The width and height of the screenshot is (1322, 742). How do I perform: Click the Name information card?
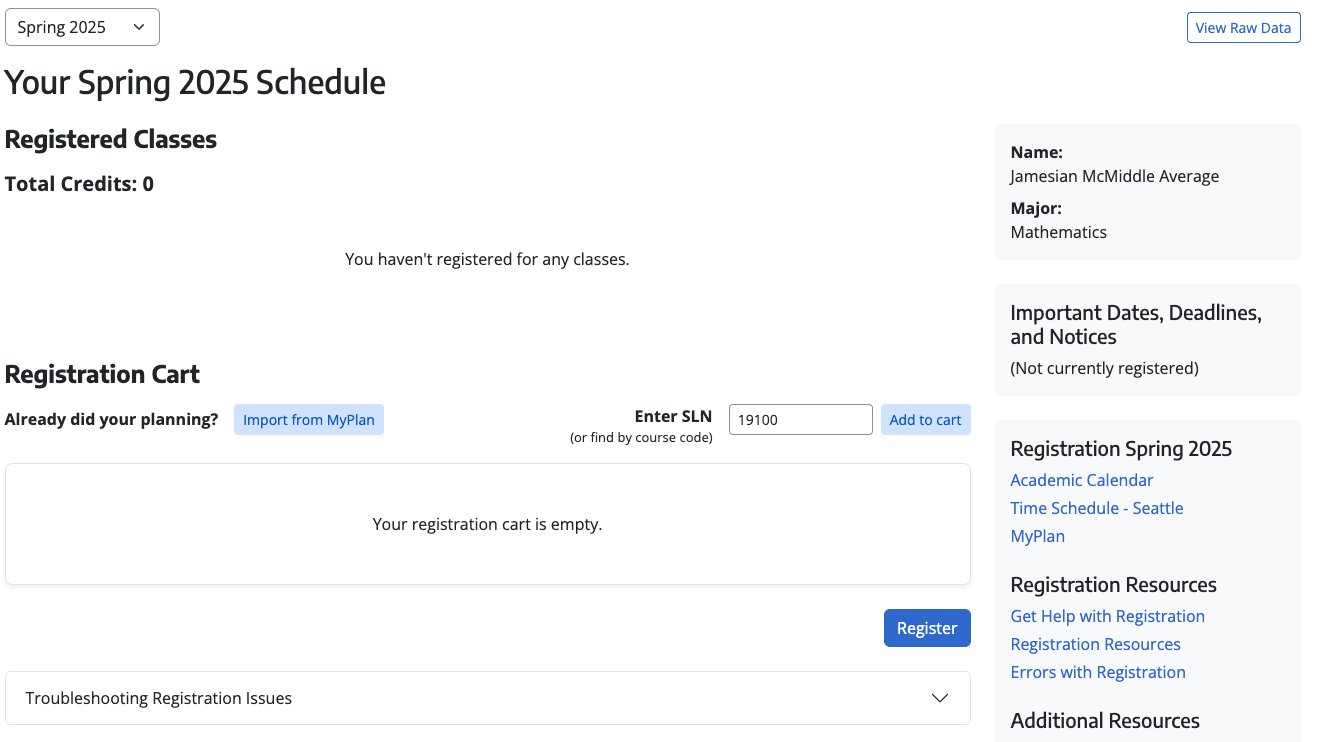coord(1147,191)
